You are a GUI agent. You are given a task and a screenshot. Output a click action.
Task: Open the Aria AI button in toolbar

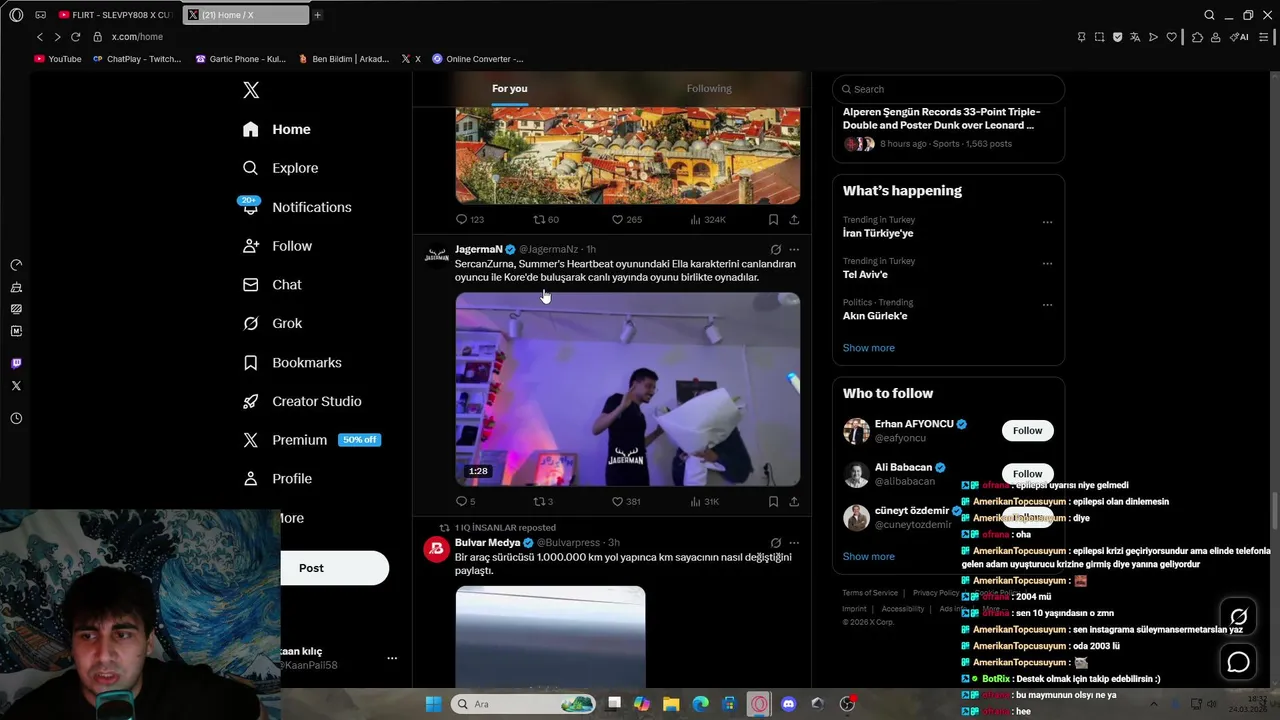tap(1240, 37)
